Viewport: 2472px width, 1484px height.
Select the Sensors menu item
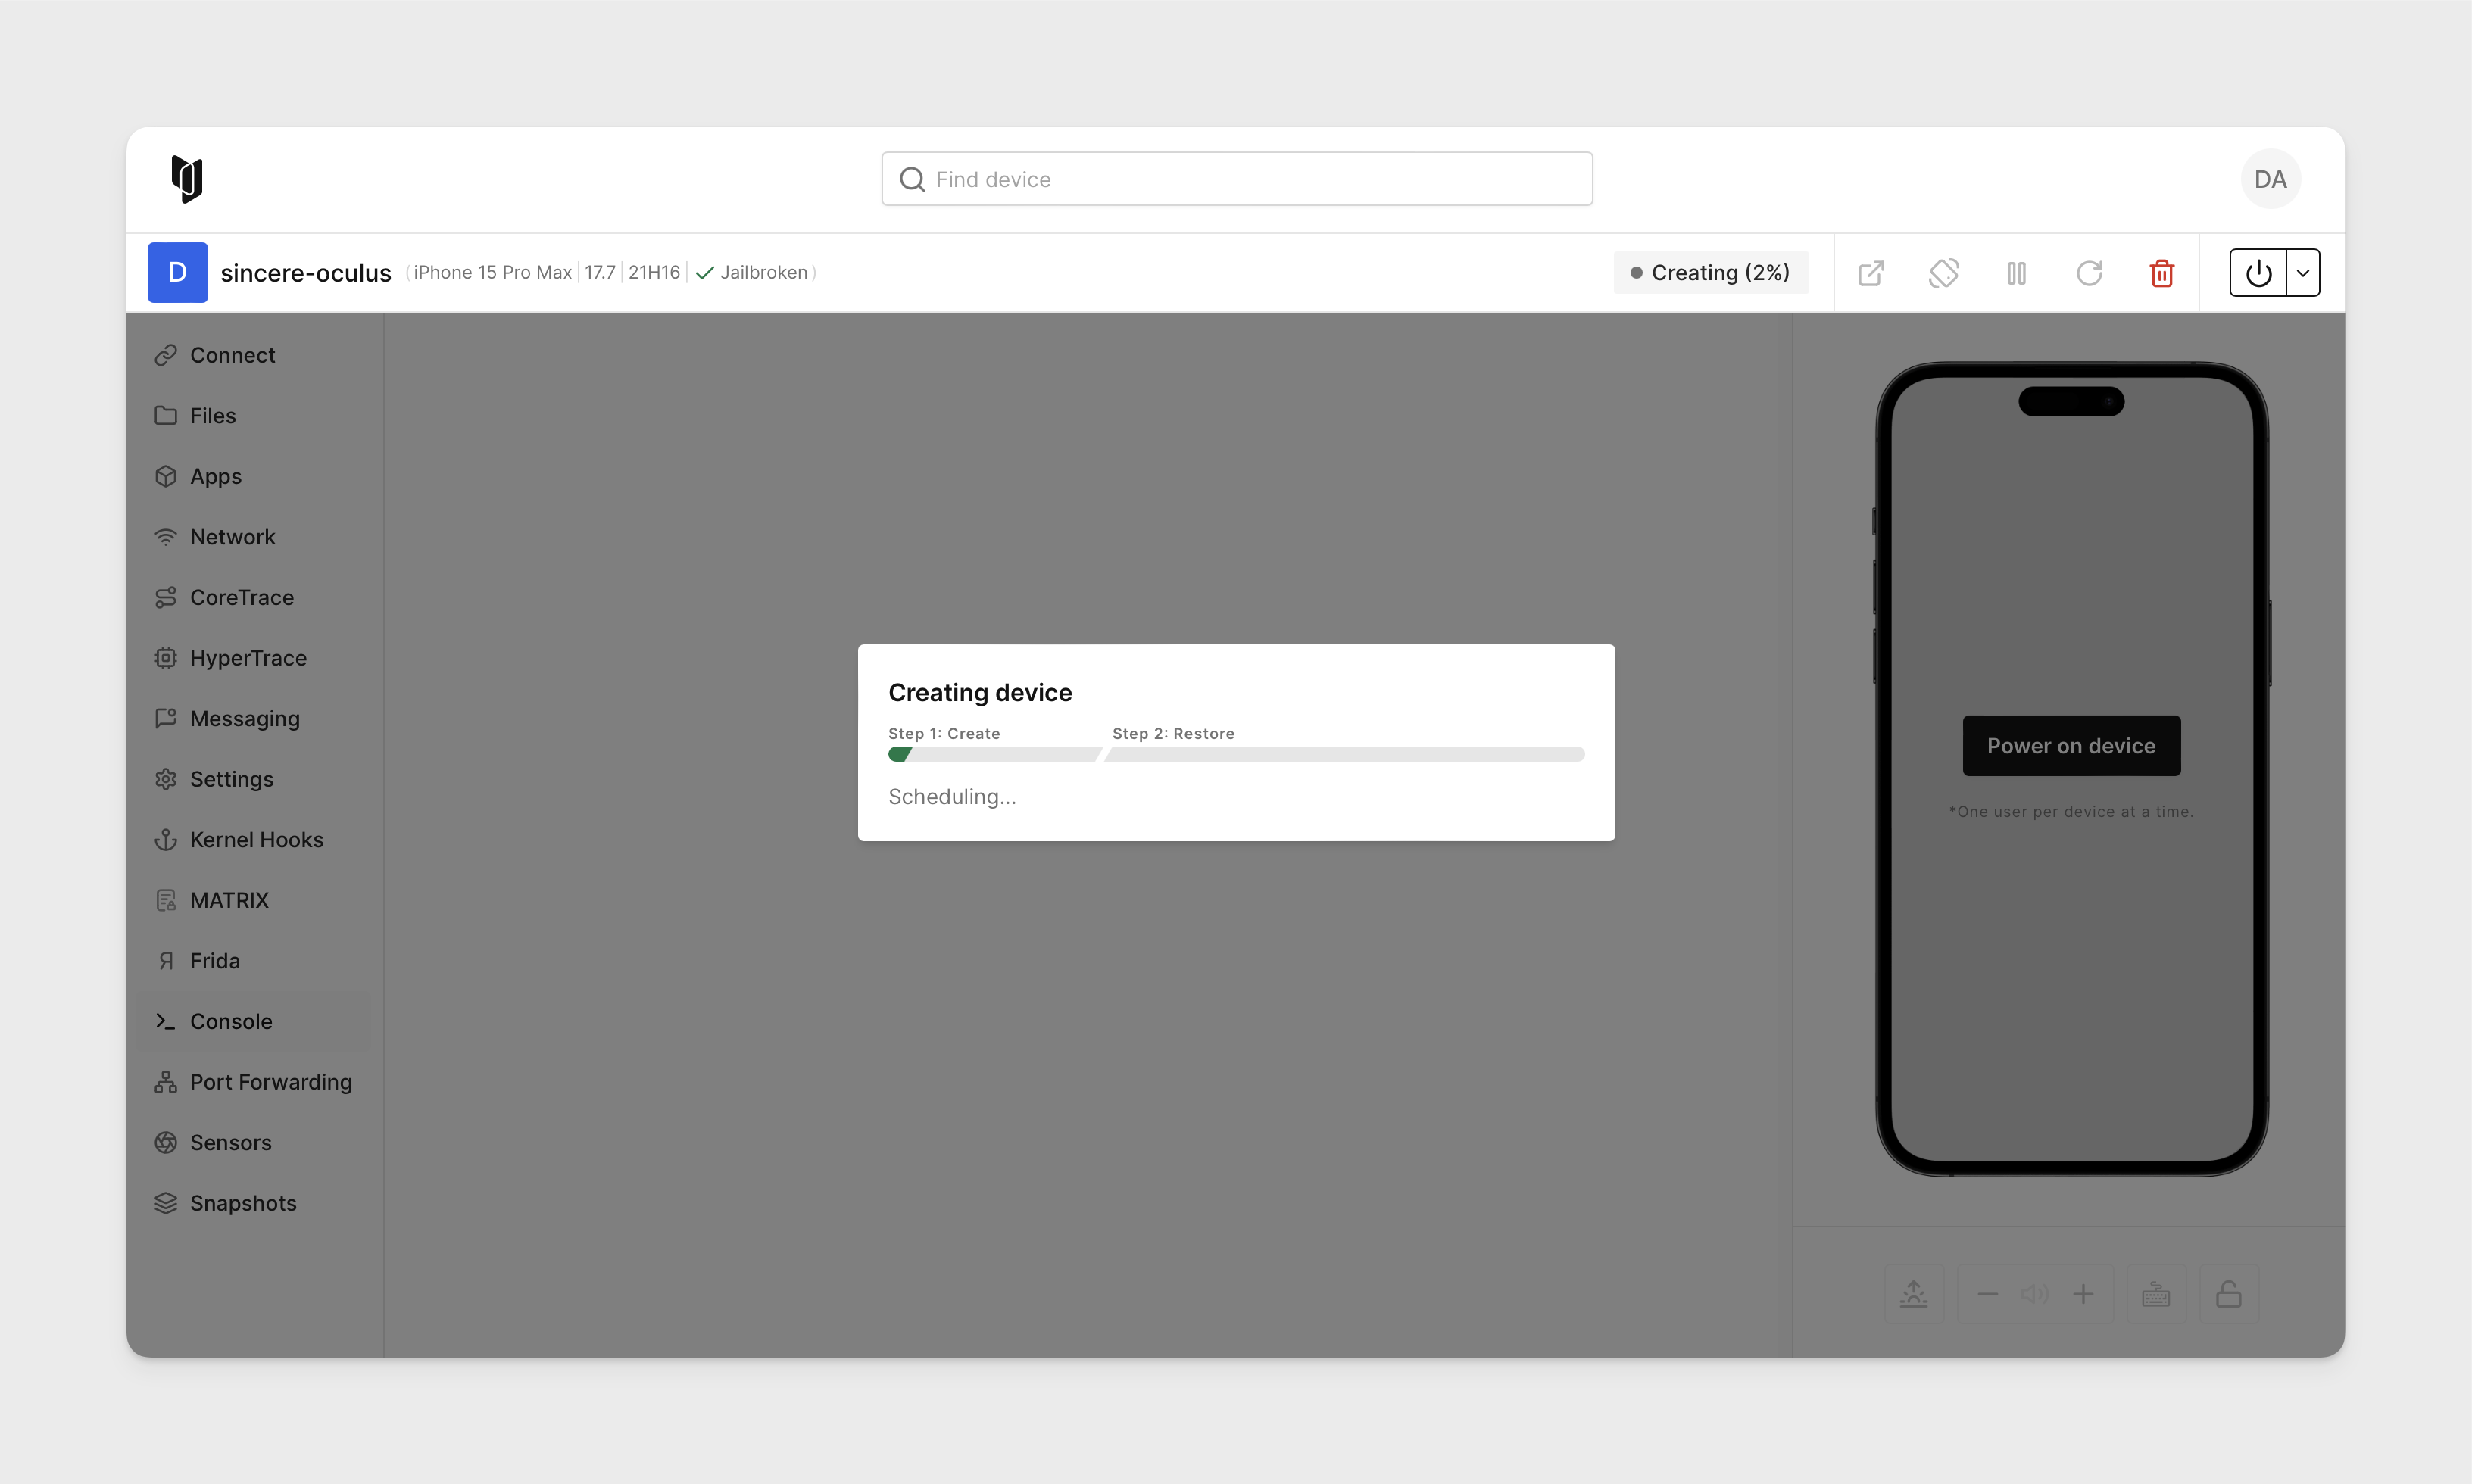click(x=229, y=1142)
